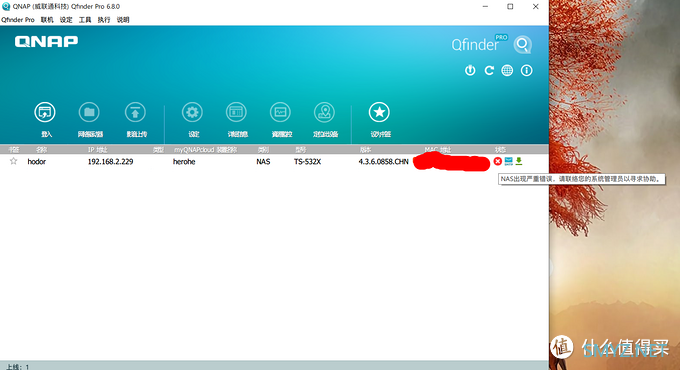Open the 说明 menu
Screen dimensions: 680x370
[123, 20]
